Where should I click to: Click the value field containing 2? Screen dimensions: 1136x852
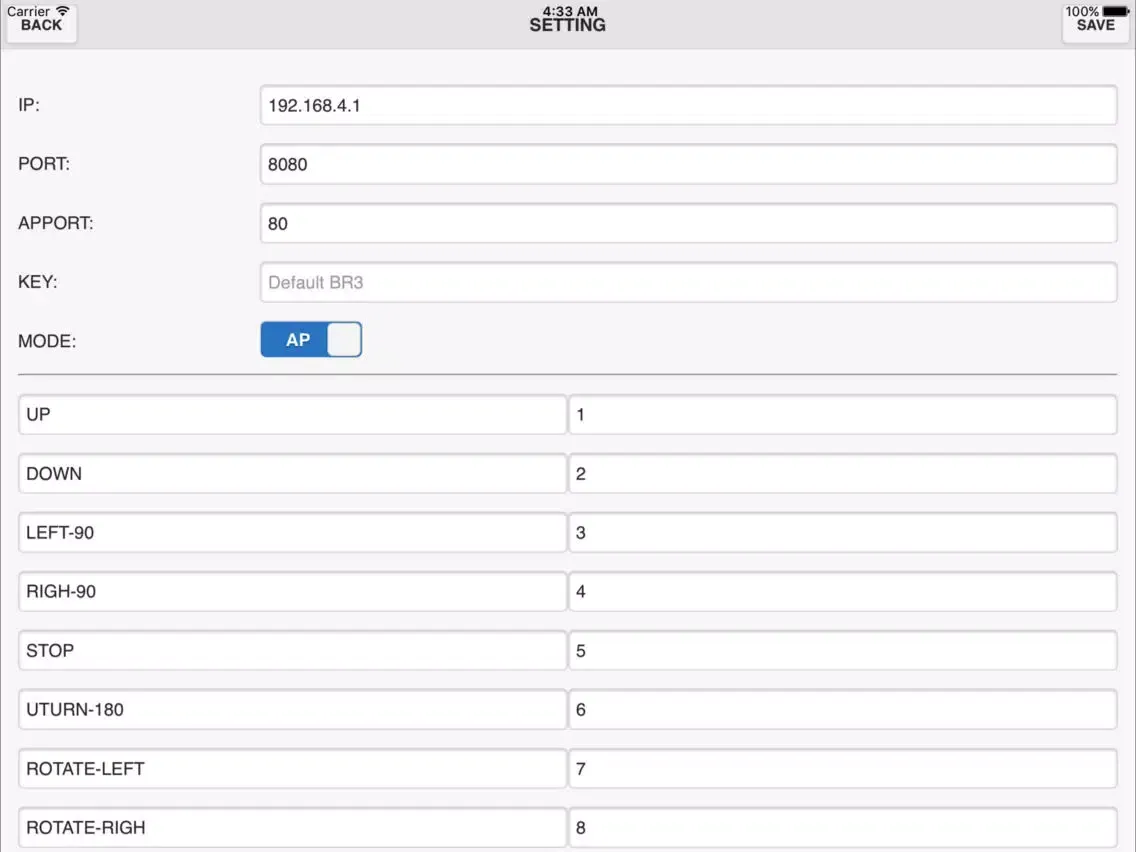(x=842, y=473)
